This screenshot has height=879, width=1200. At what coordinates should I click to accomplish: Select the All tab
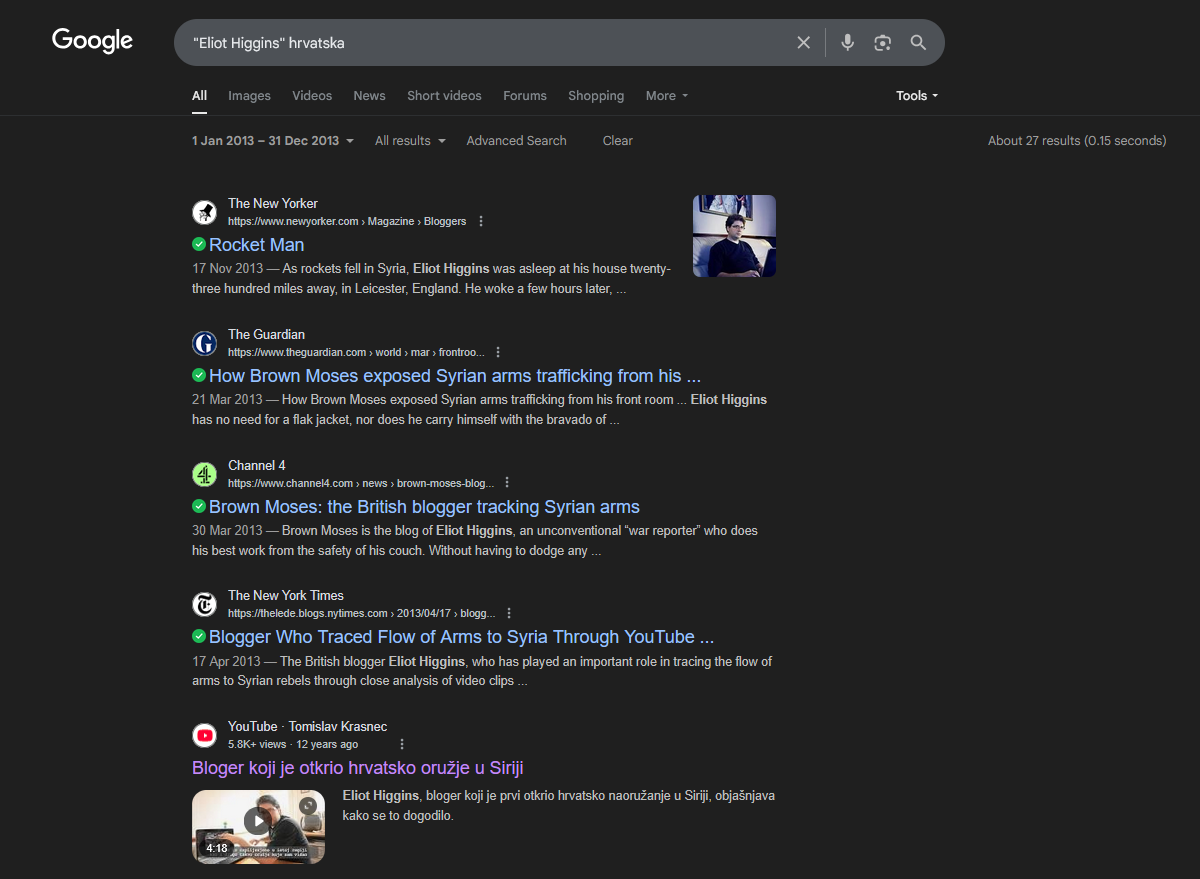tap(200, 96)
